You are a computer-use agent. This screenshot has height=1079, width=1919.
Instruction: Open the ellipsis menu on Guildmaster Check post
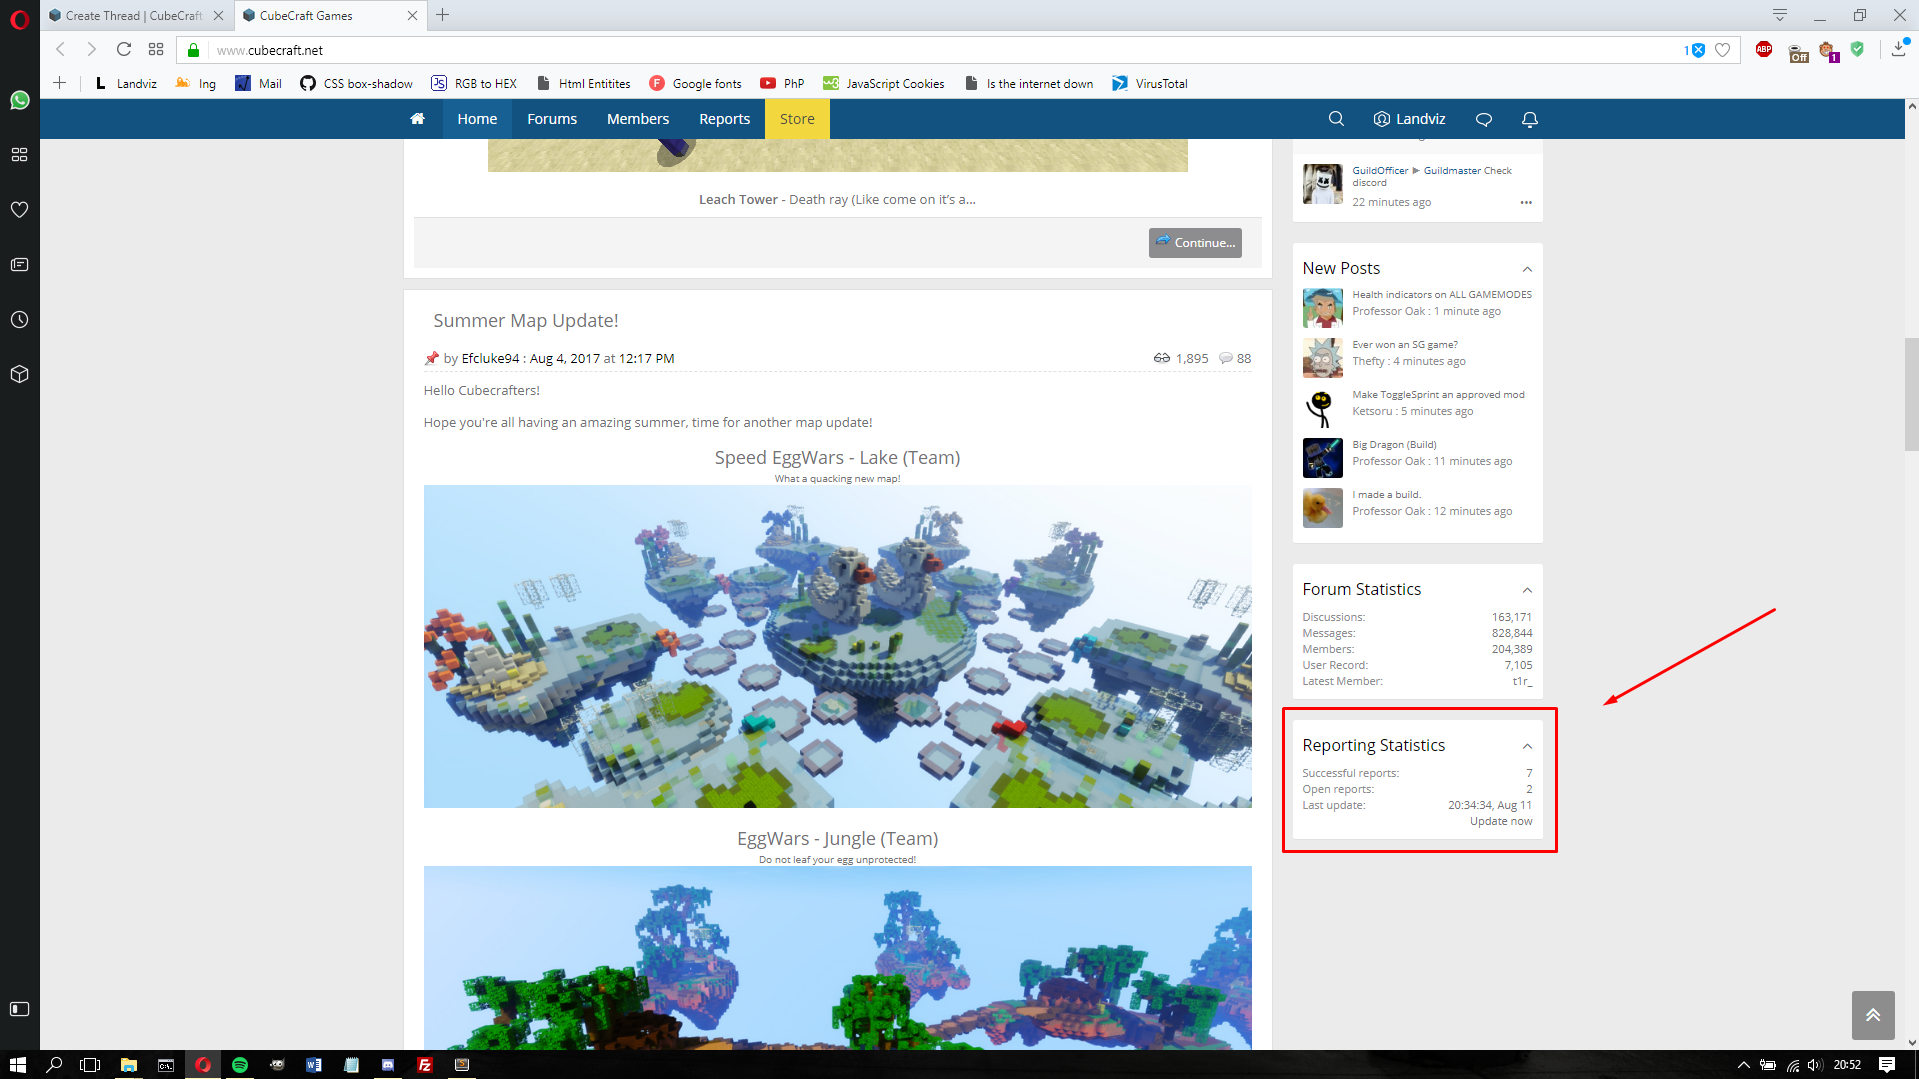tap(1526, 202)
